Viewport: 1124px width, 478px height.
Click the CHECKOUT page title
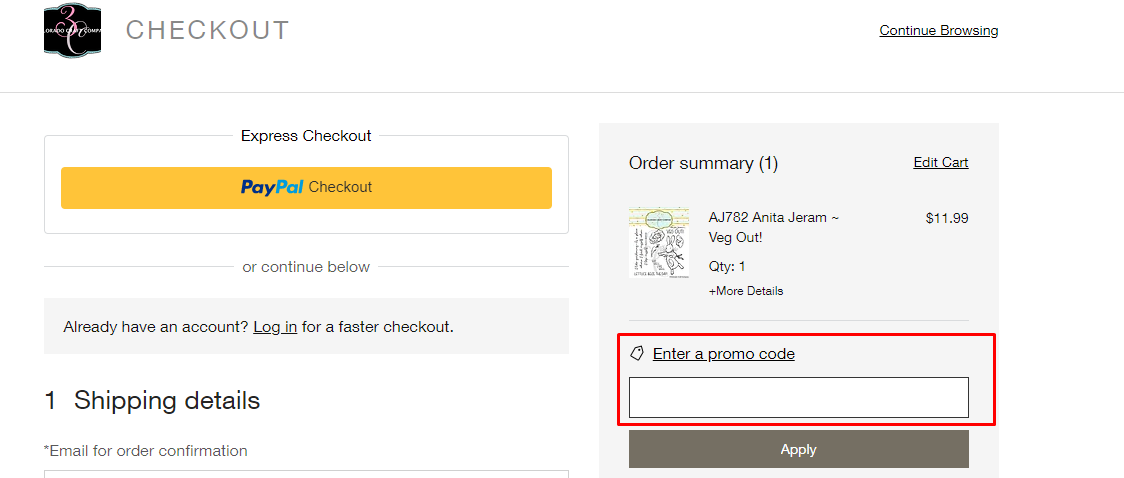click(207, 30)
